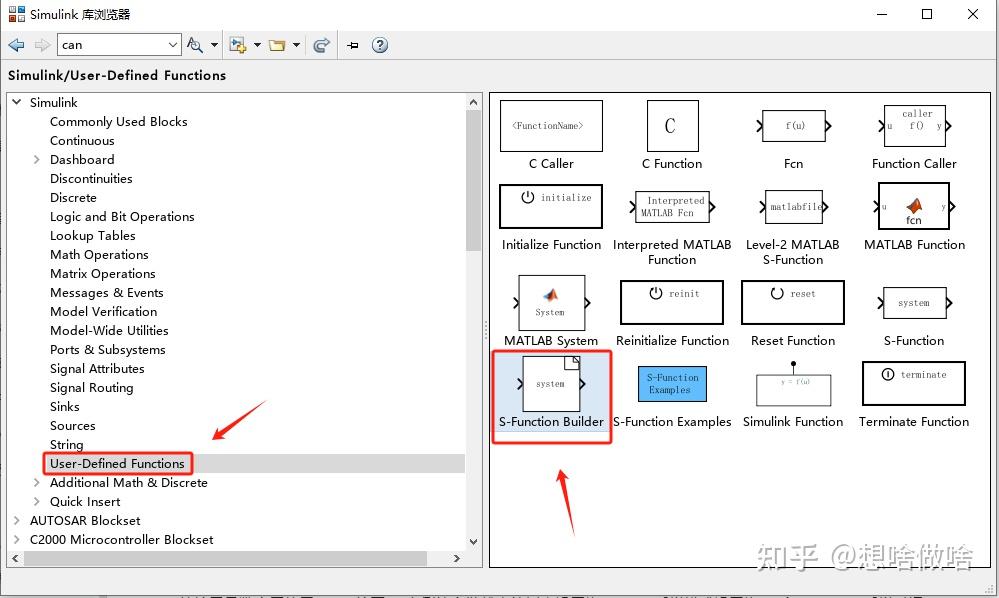Select the Lookup Tables library
Image resolution: width=999 pixels, height=598 pixels.
[x=93, y=236]
